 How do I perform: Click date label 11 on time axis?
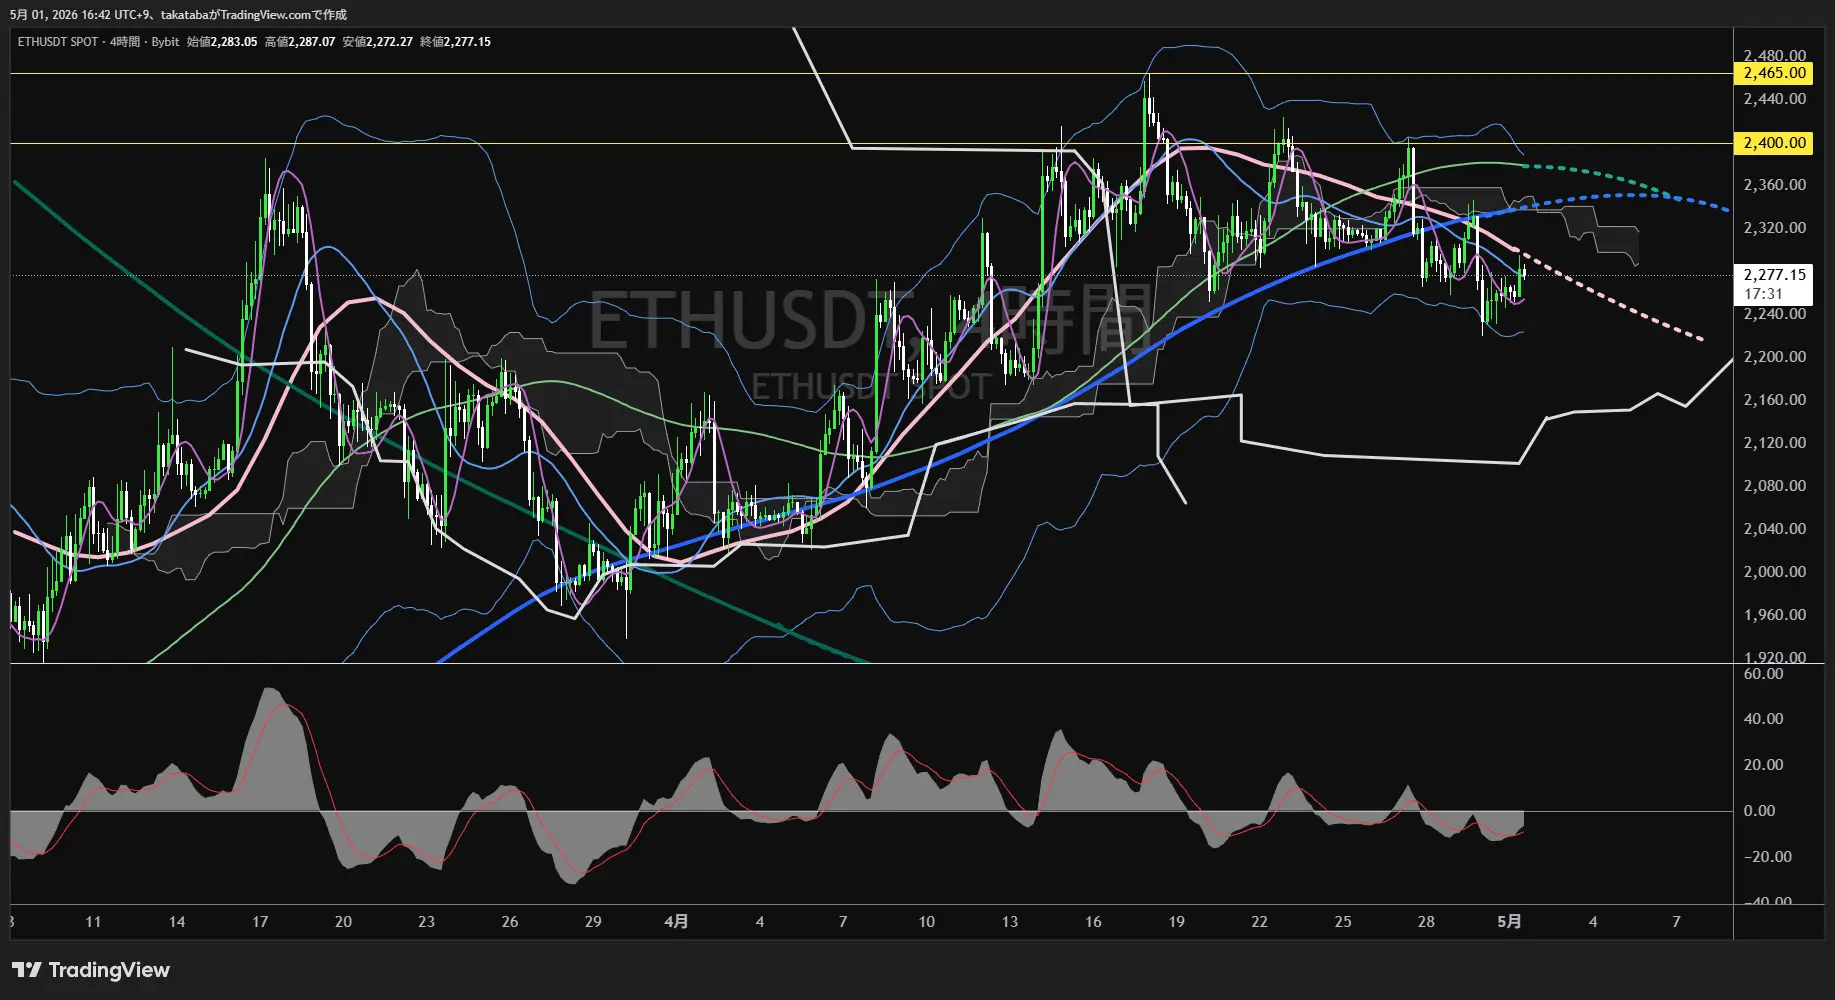point(93,922)
